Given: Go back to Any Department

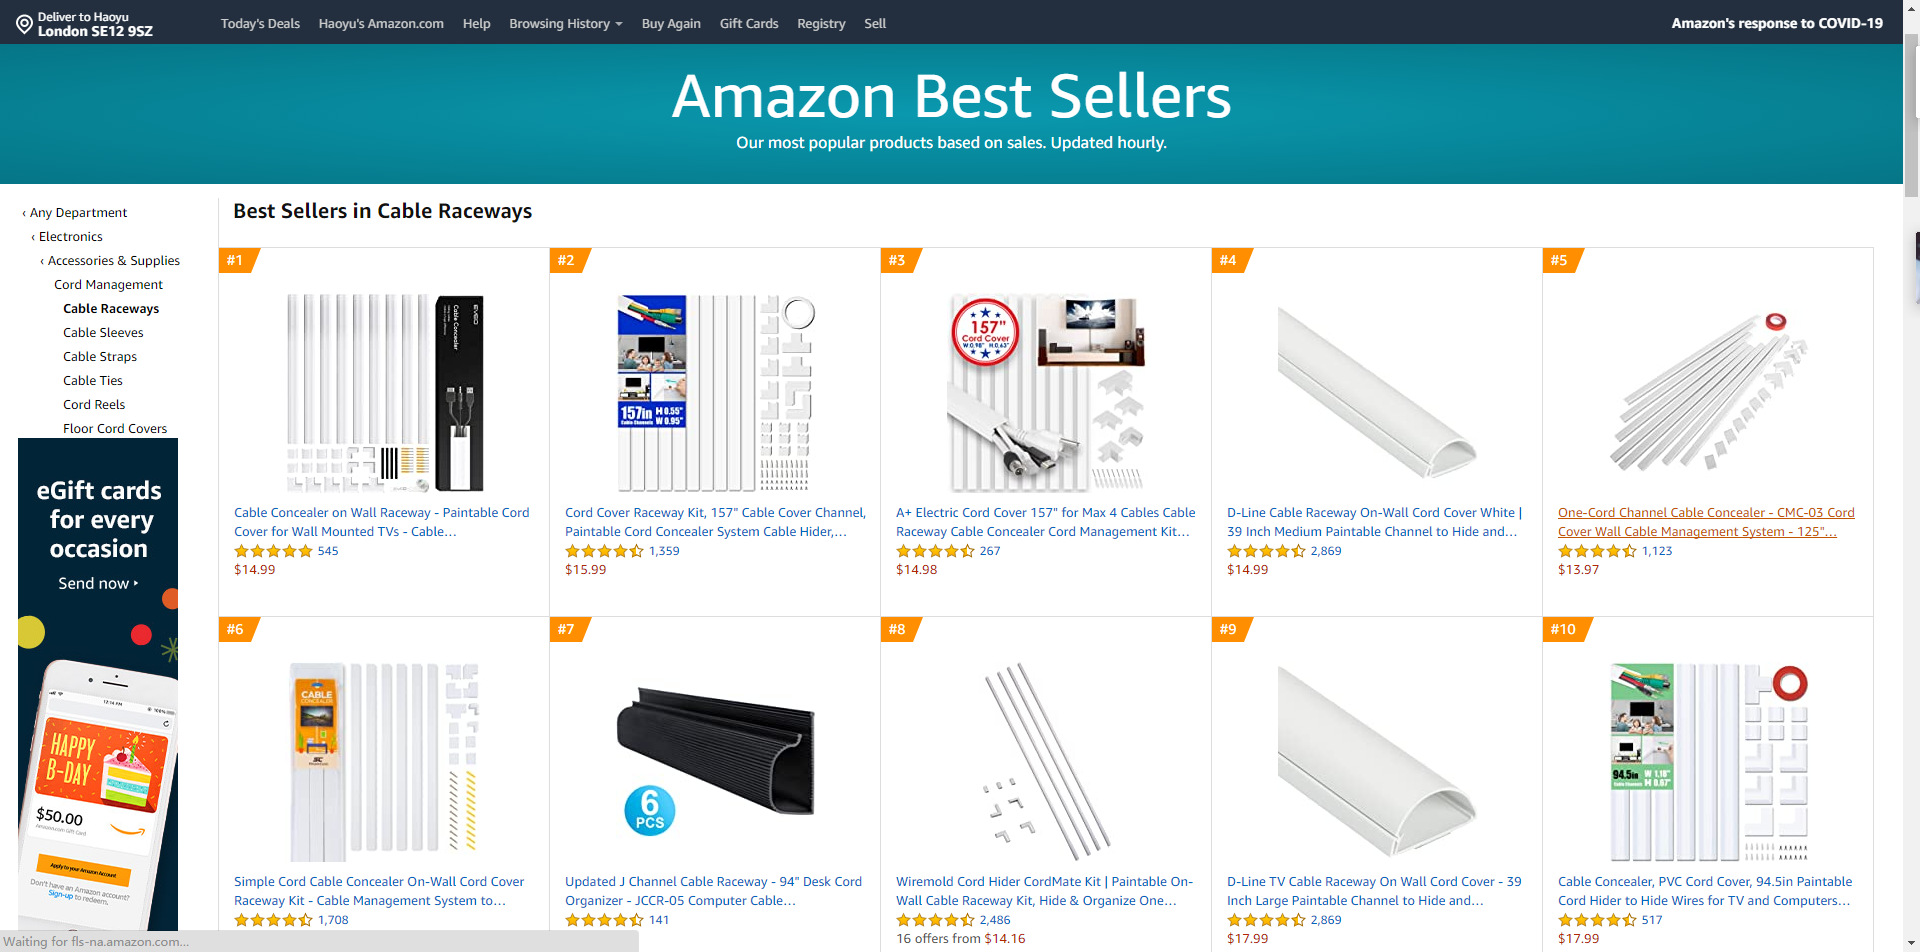Looking at the screenshot, I should coord(78,213).
